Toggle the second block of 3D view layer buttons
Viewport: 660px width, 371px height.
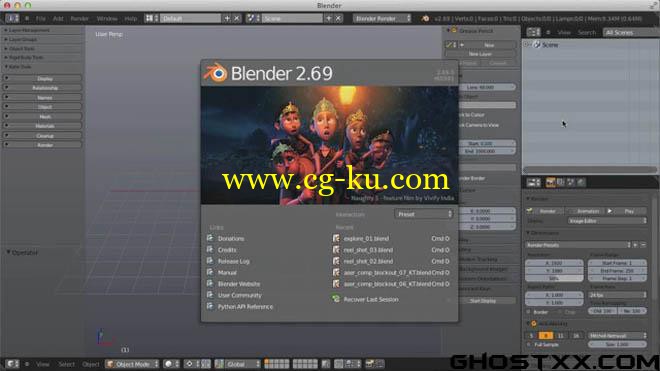point(305,364)
